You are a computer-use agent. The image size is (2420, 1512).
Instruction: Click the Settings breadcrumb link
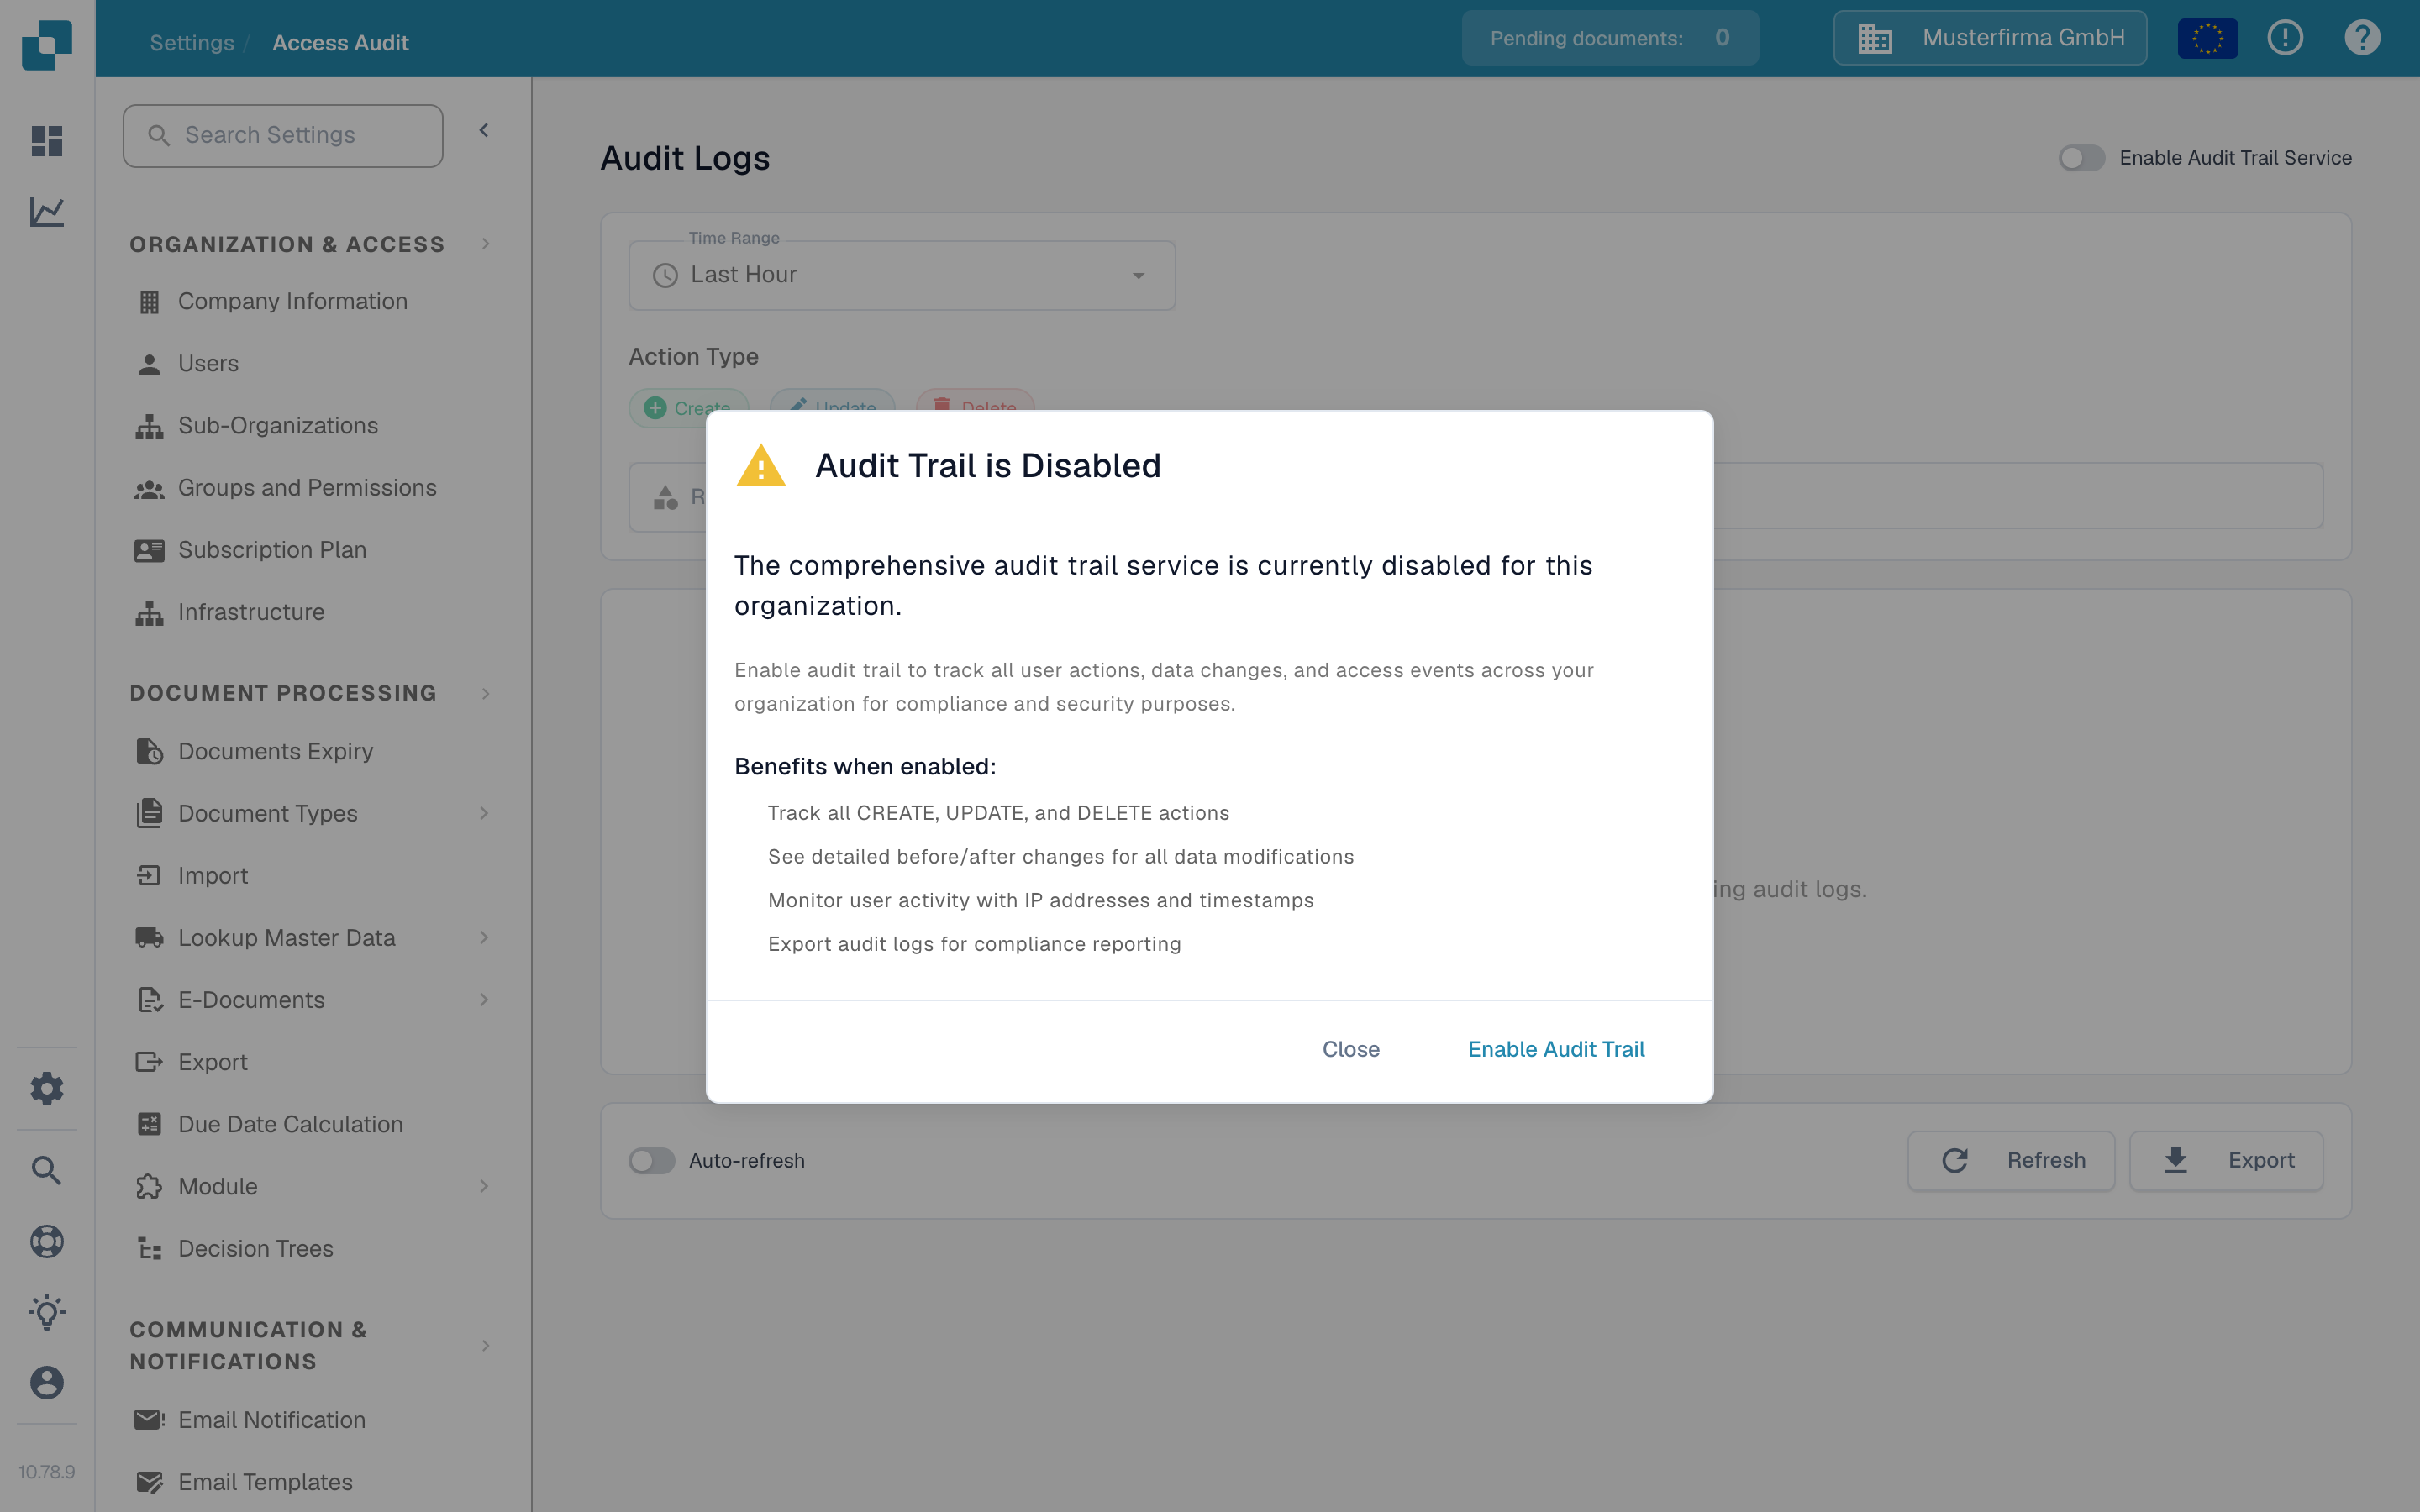192,43
